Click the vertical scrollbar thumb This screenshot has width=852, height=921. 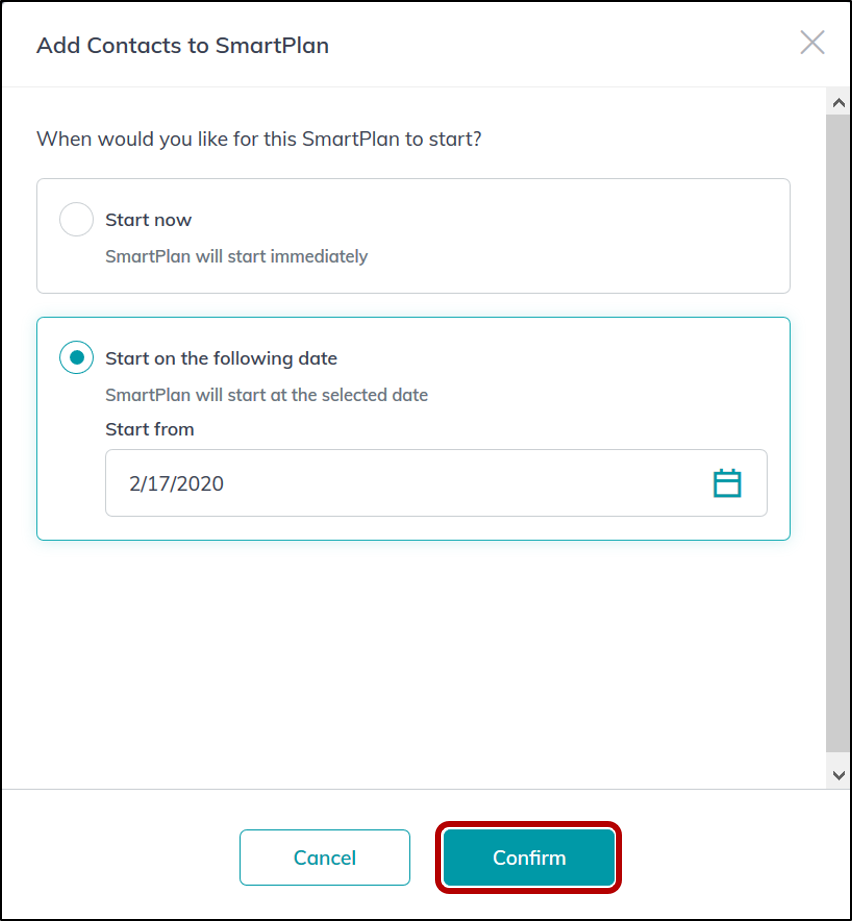click(838, 433)
